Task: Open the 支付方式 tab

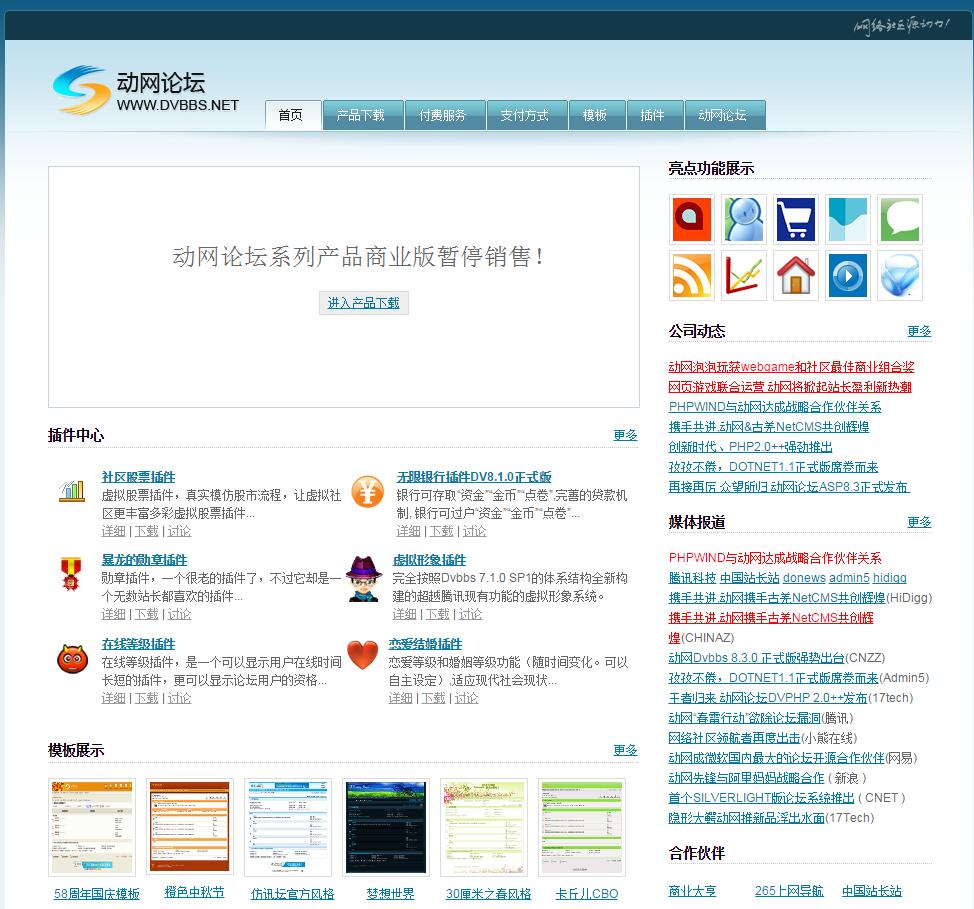Action: [x=527, y=115]
